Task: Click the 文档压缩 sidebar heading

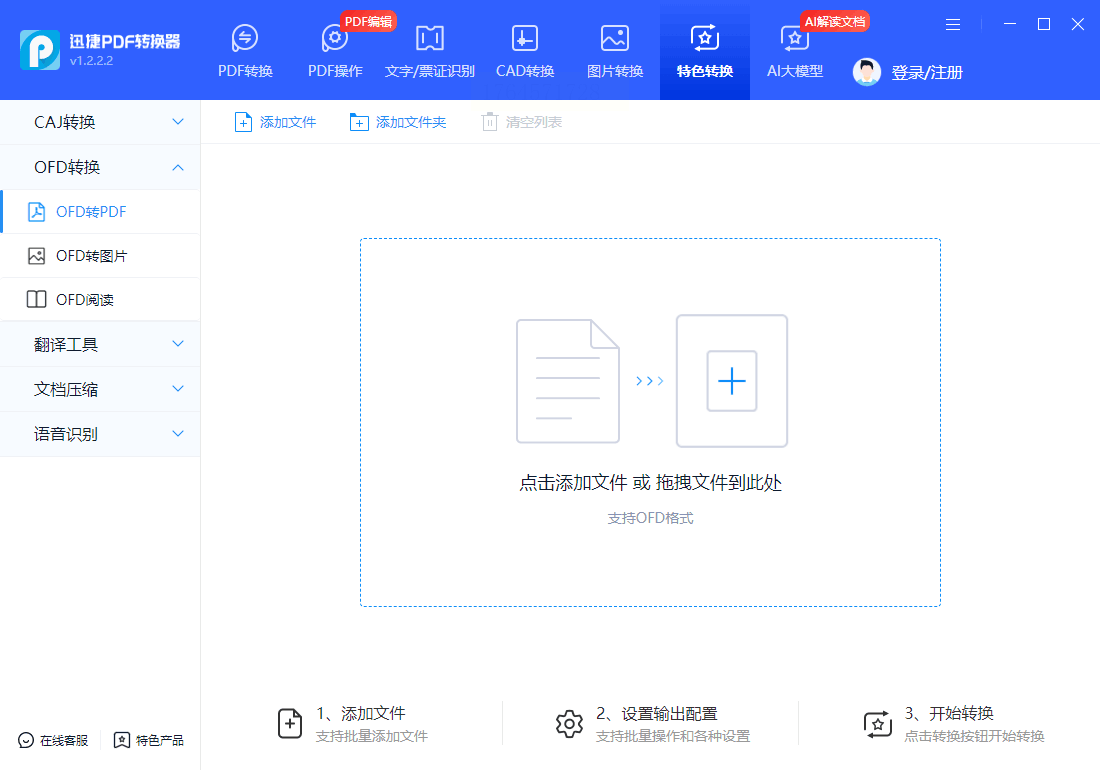Action: tap(66, 389)
